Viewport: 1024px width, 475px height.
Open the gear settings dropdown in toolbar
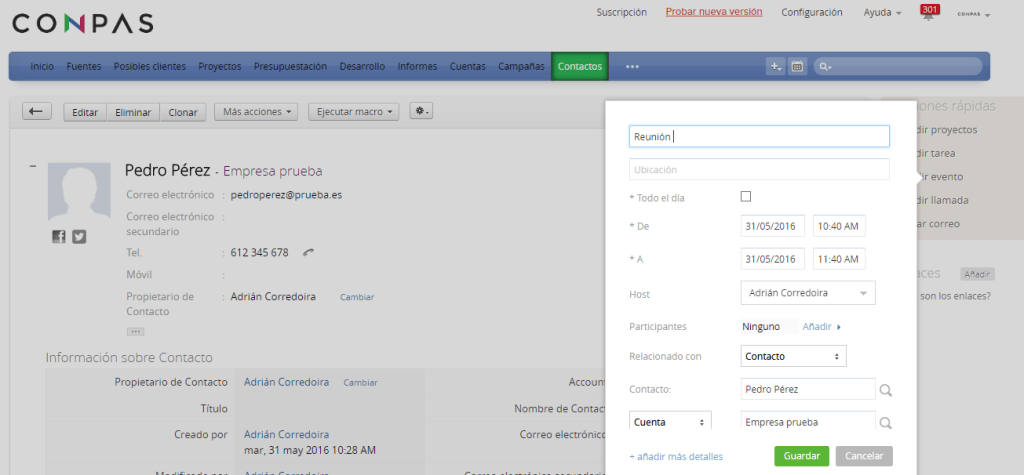pos(422,112)
